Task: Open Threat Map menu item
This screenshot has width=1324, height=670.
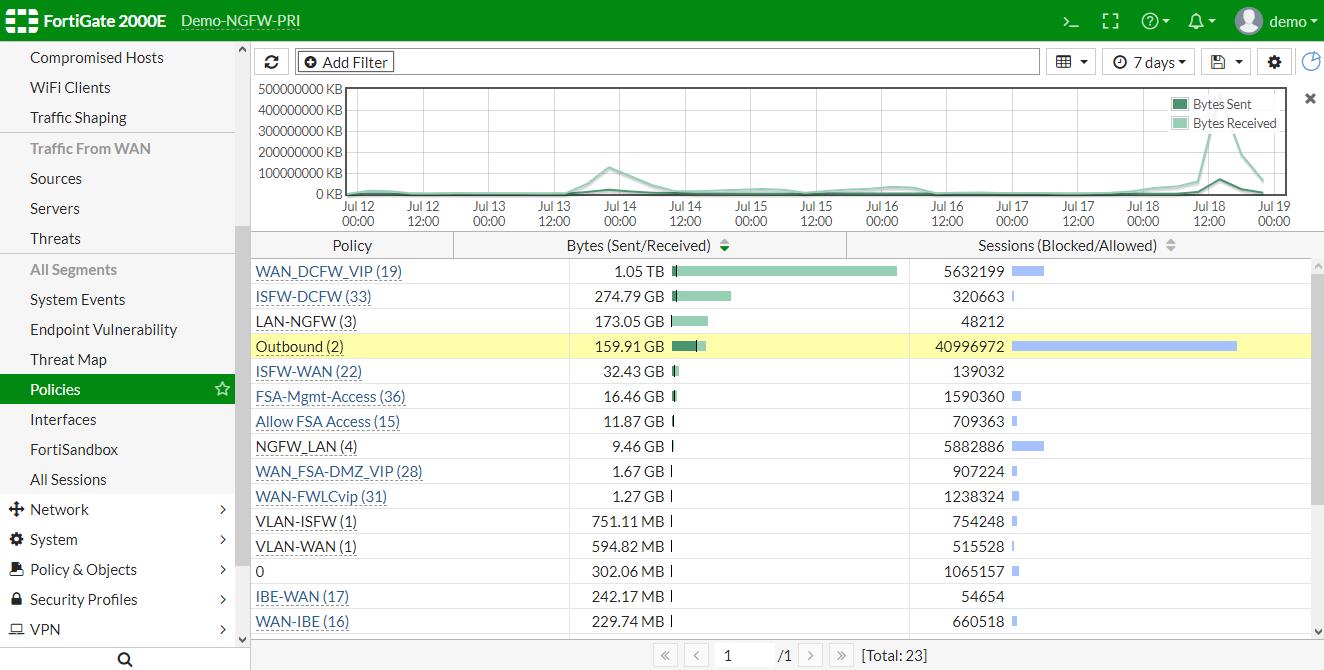Action: (68, 359)
